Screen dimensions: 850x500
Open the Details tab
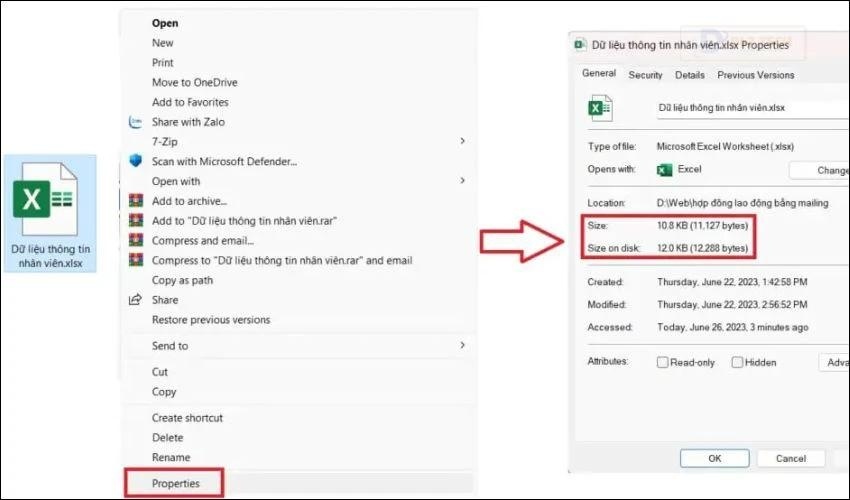click(689, 75)
